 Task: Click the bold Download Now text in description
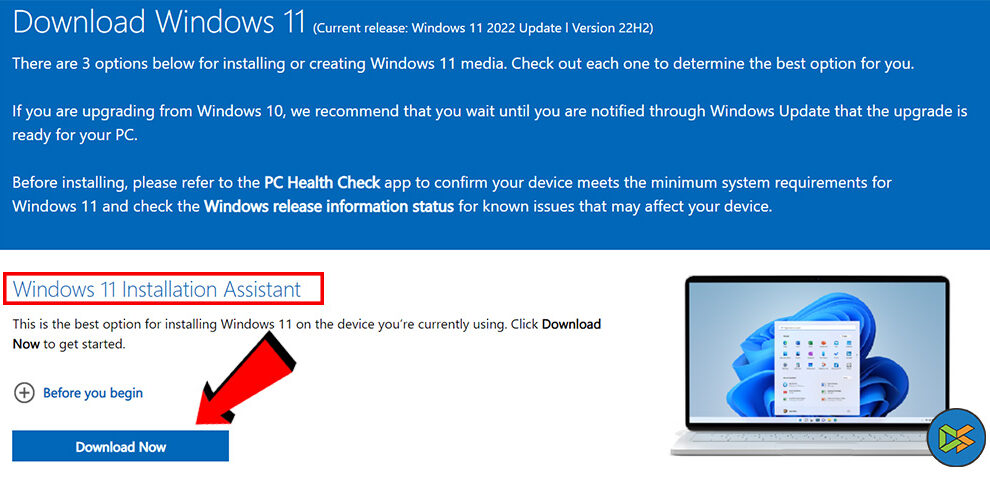[307, 334]
